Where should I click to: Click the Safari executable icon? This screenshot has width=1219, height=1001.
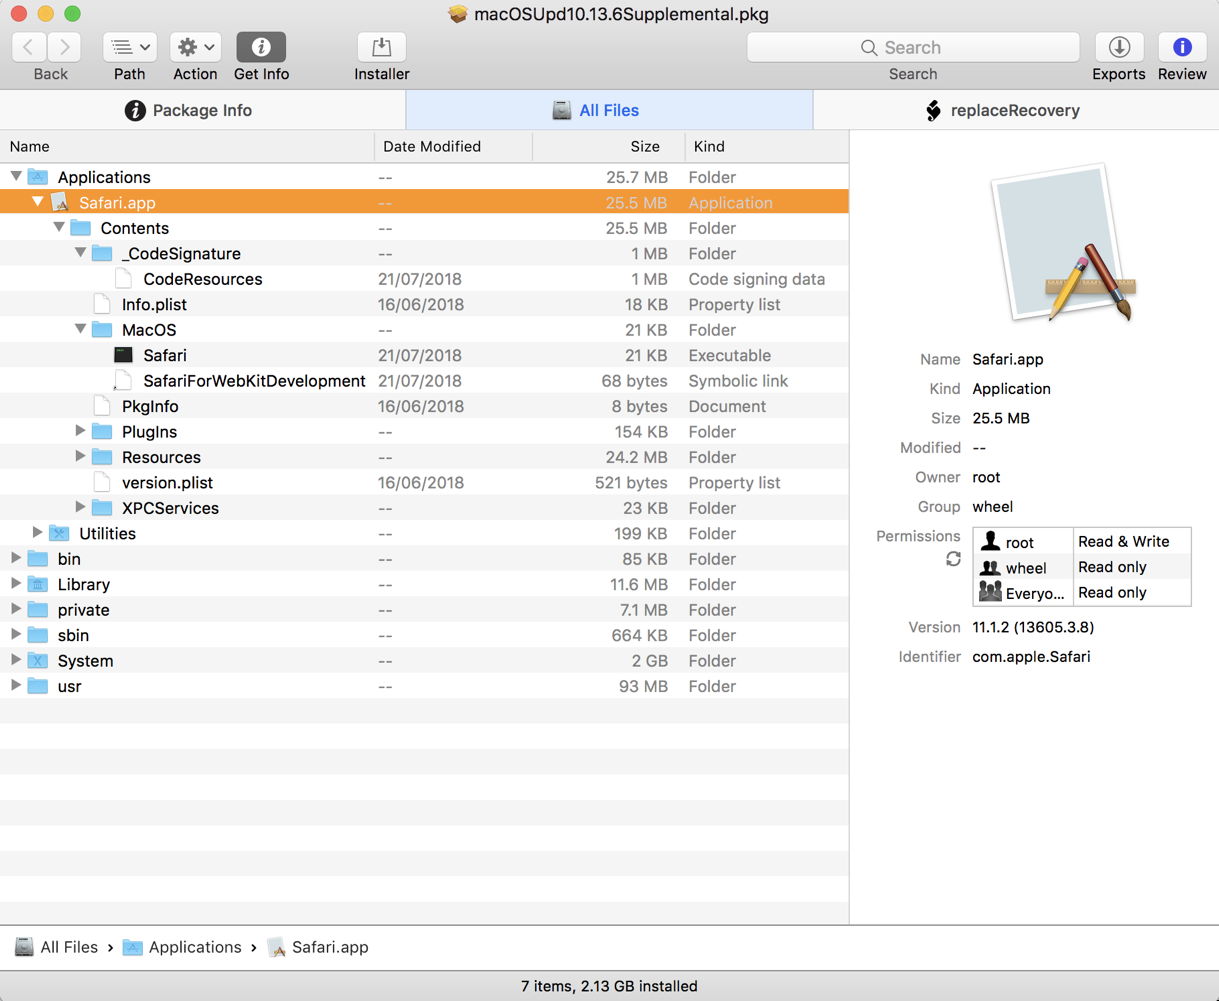pos(124,355)
